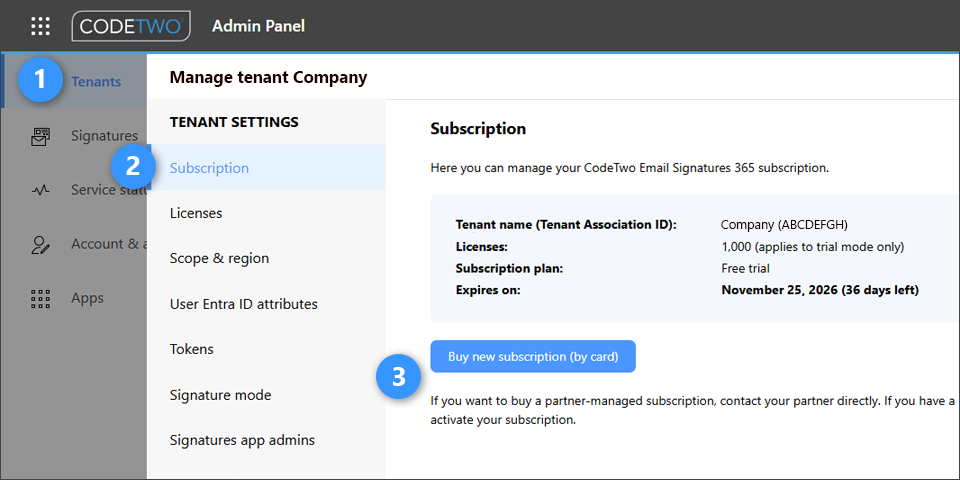Click the Admin Panel title
This screenshot has width=960, height=480.
[x=258, y=26]
